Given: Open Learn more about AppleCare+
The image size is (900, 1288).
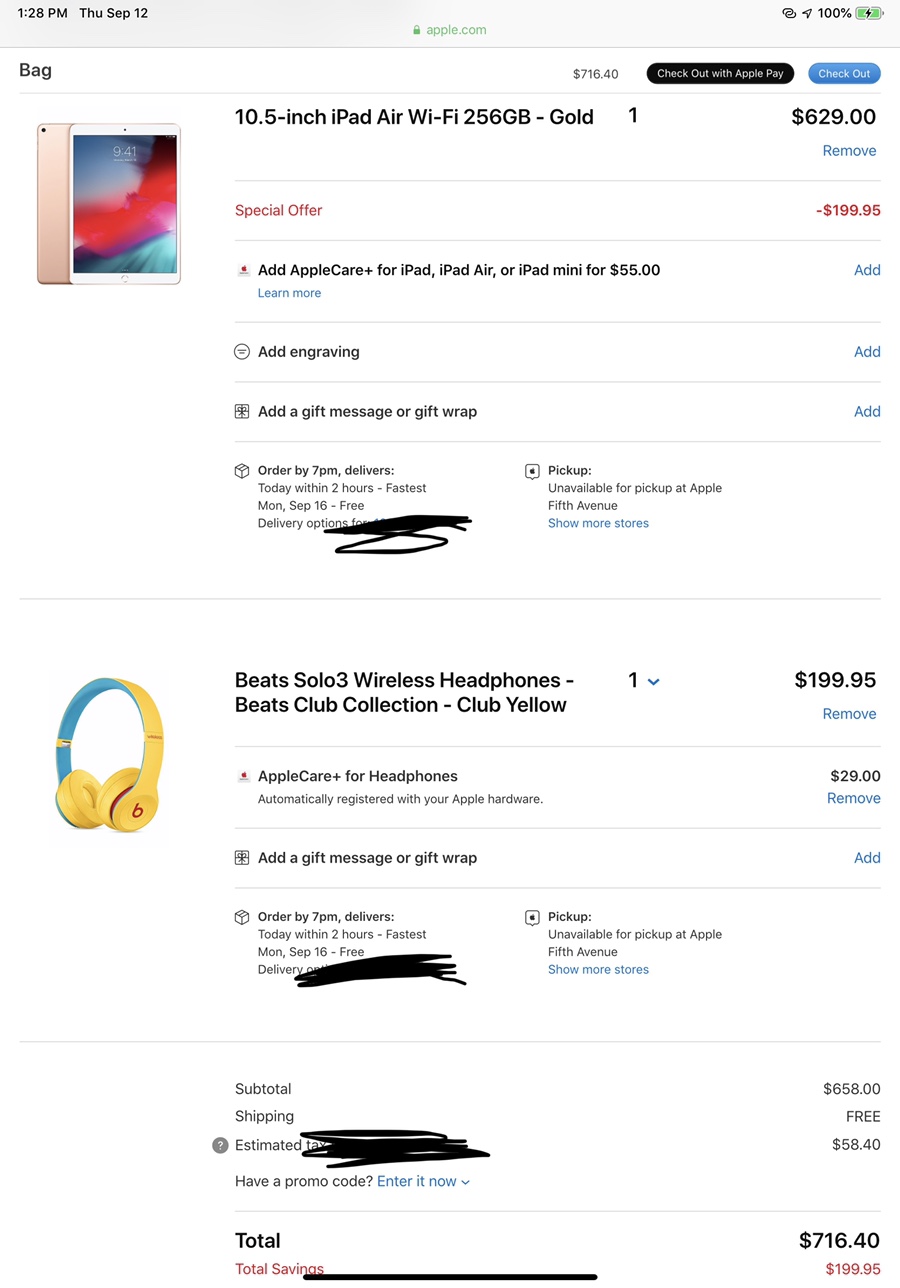Looking at the screenshot, I should click(289, 293).
